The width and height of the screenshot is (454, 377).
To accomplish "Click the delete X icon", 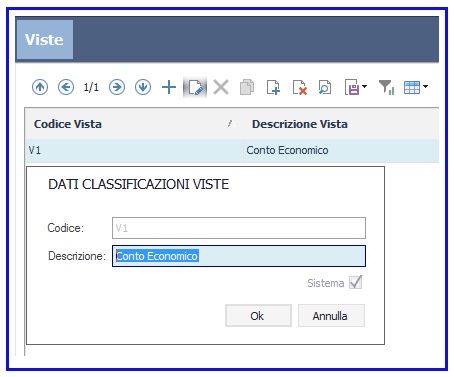I will (x=221, y=87).
